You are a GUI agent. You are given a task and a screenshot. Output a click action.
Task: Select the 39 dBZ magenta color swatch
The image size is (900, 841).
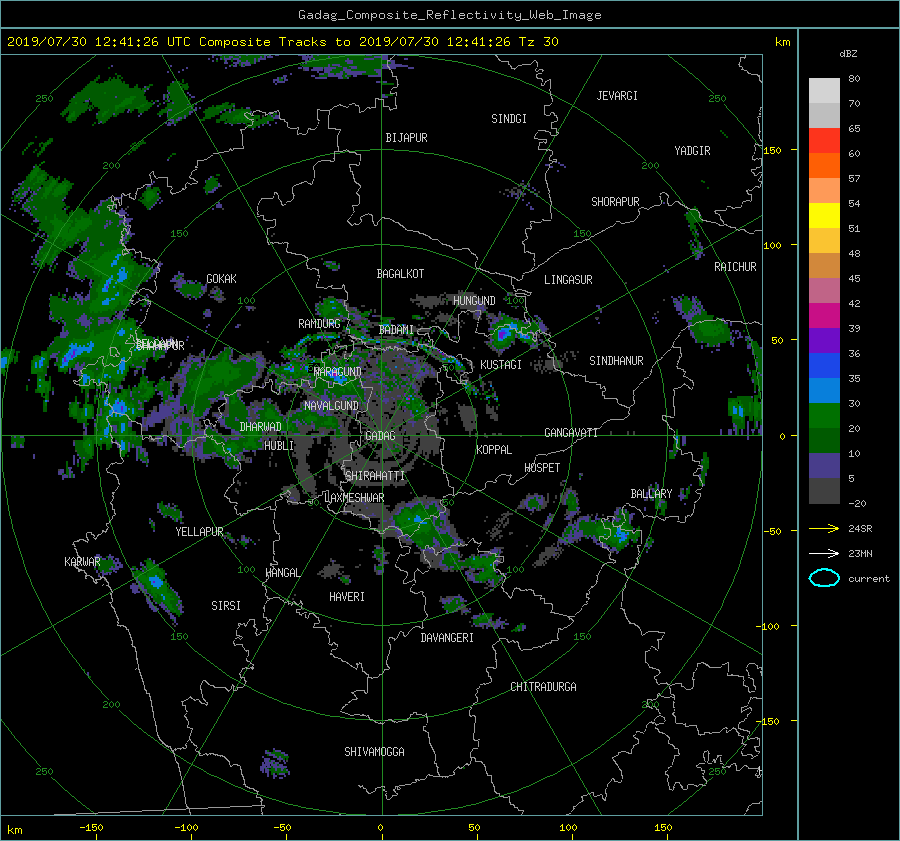coord(824,316)
